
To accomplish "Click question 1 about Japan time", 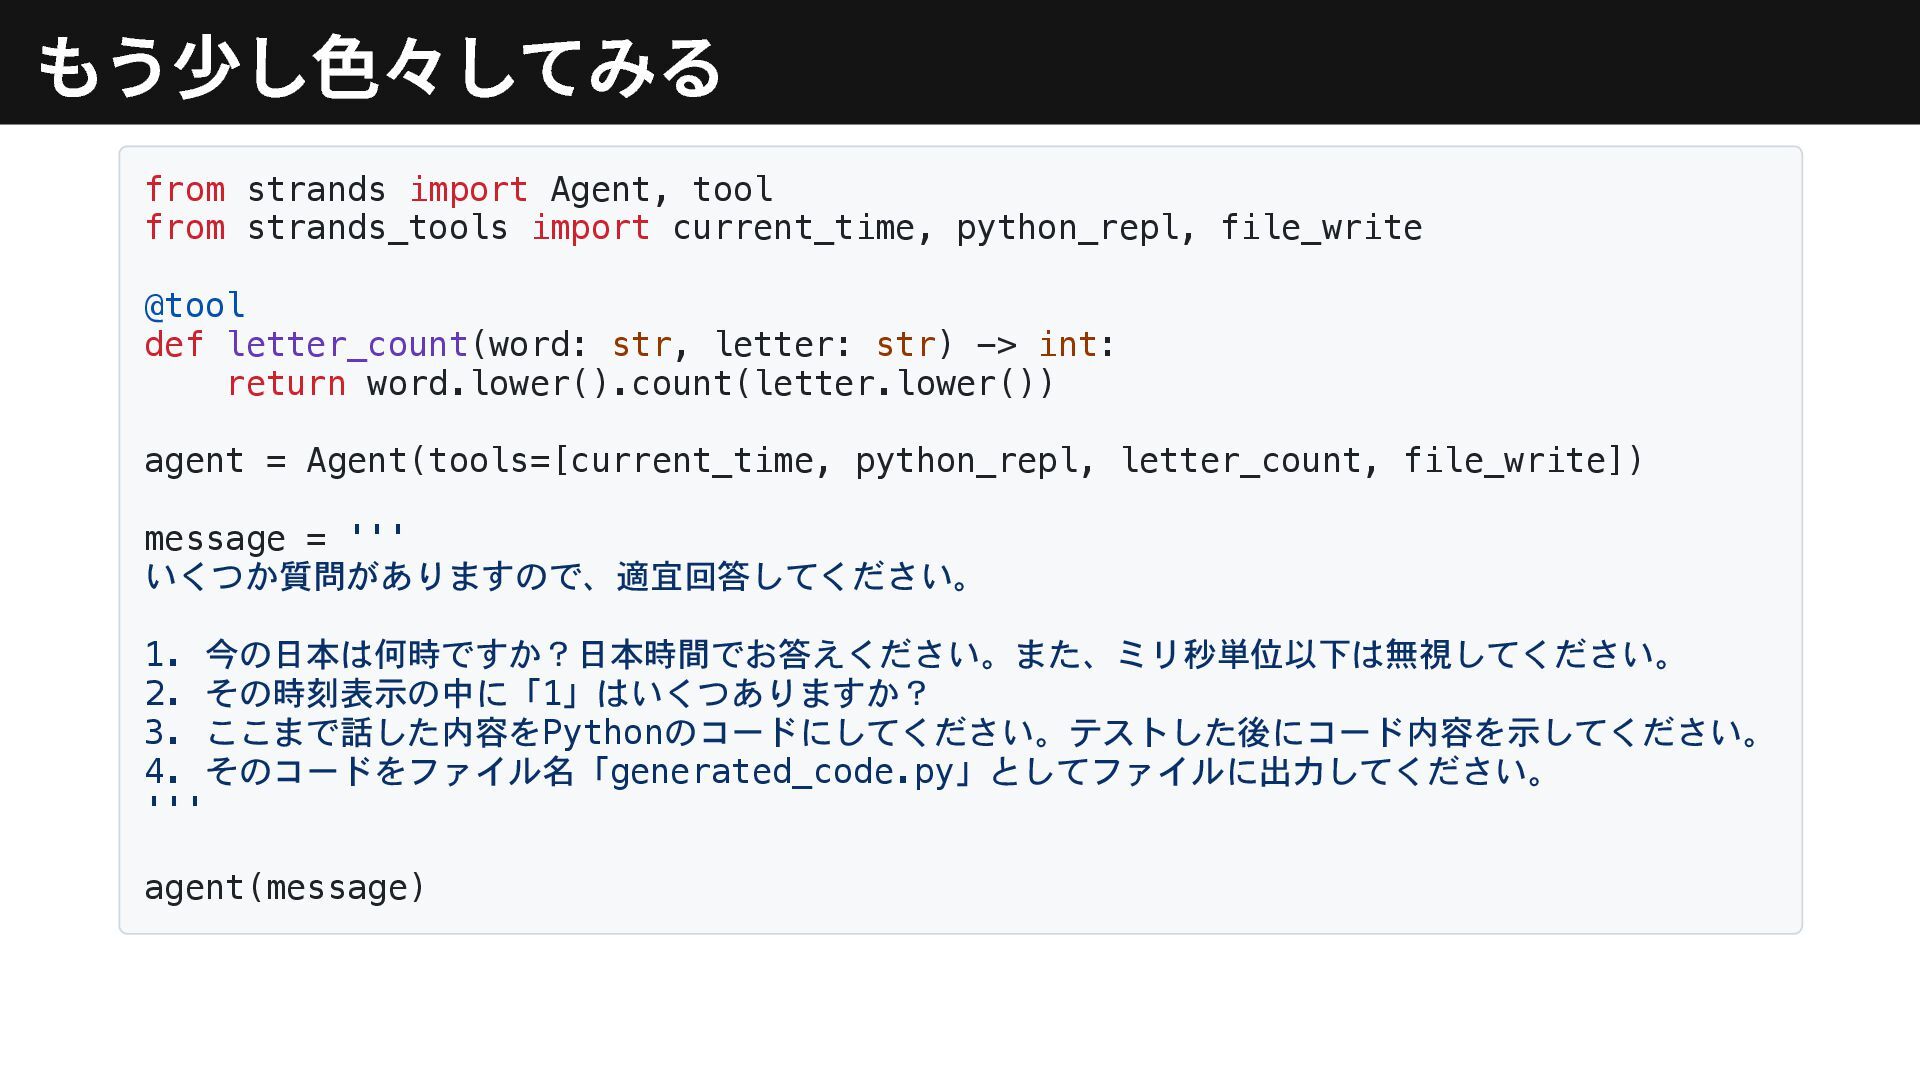I will coord(910,654).
